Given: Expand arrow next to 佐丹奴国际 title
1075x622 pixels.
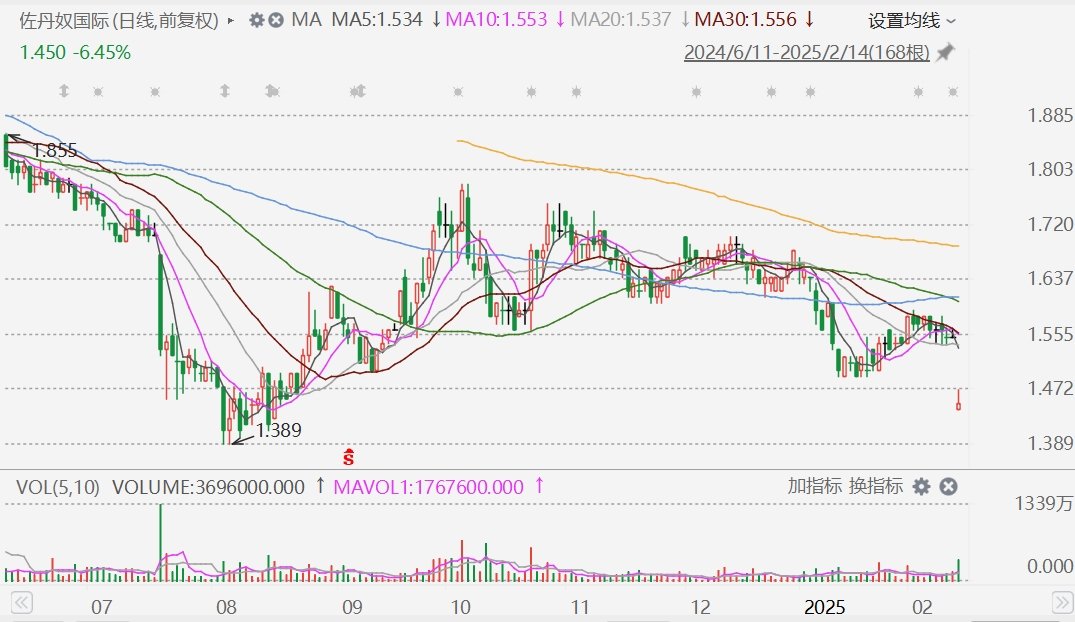Looking at the screenshot, I should [232, 20].
